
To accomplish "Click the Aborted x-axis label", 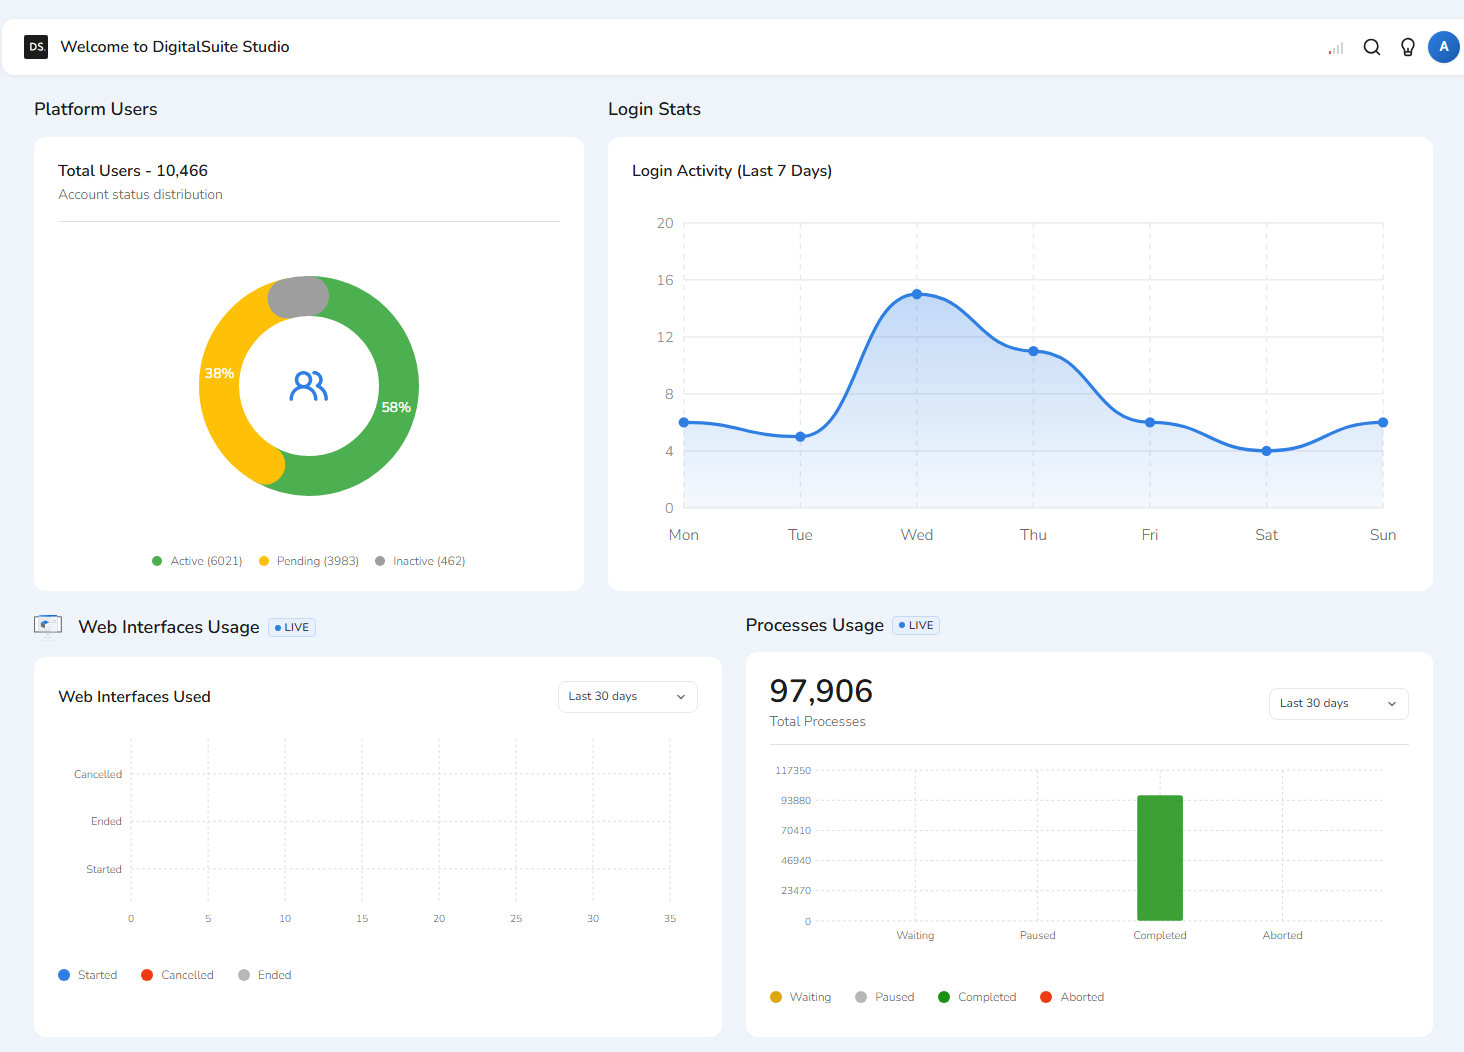I will [x=1283, y=936].
